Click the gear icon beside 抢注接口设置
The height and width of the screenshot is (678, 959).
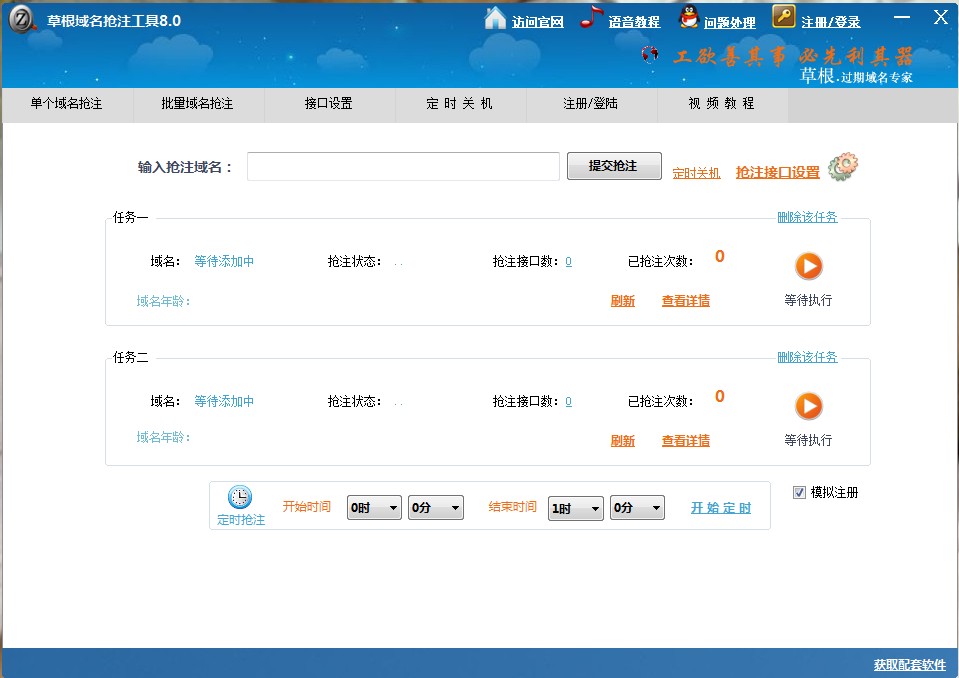click(x=843, y=167)
